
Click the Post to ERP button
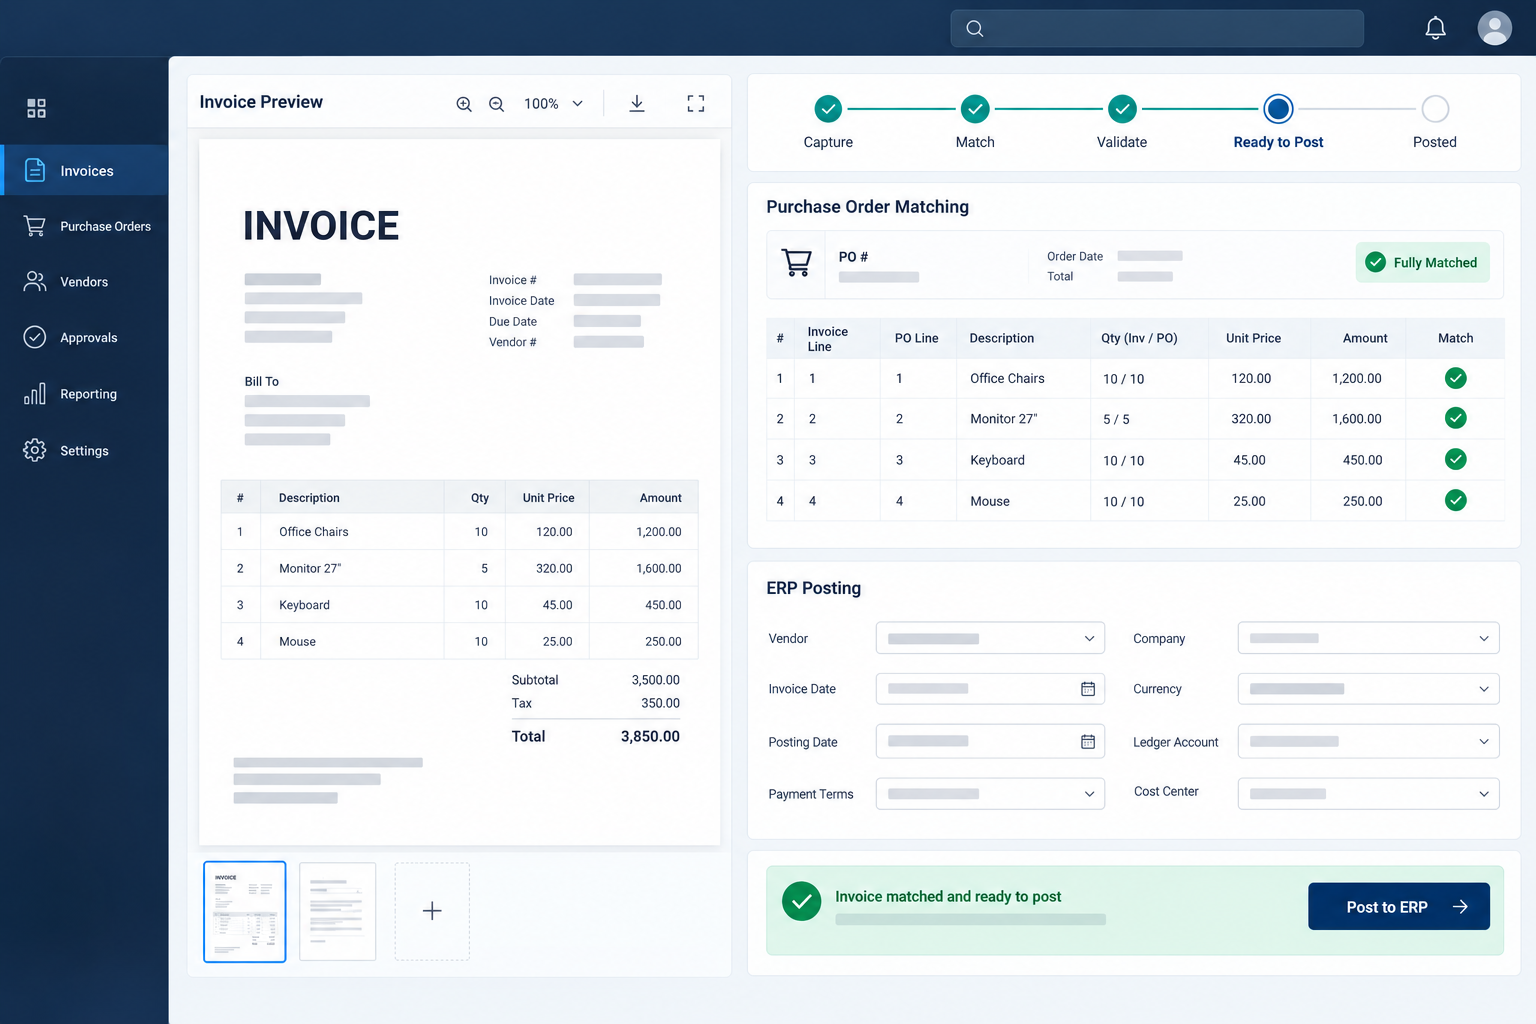pos(1398,906)
